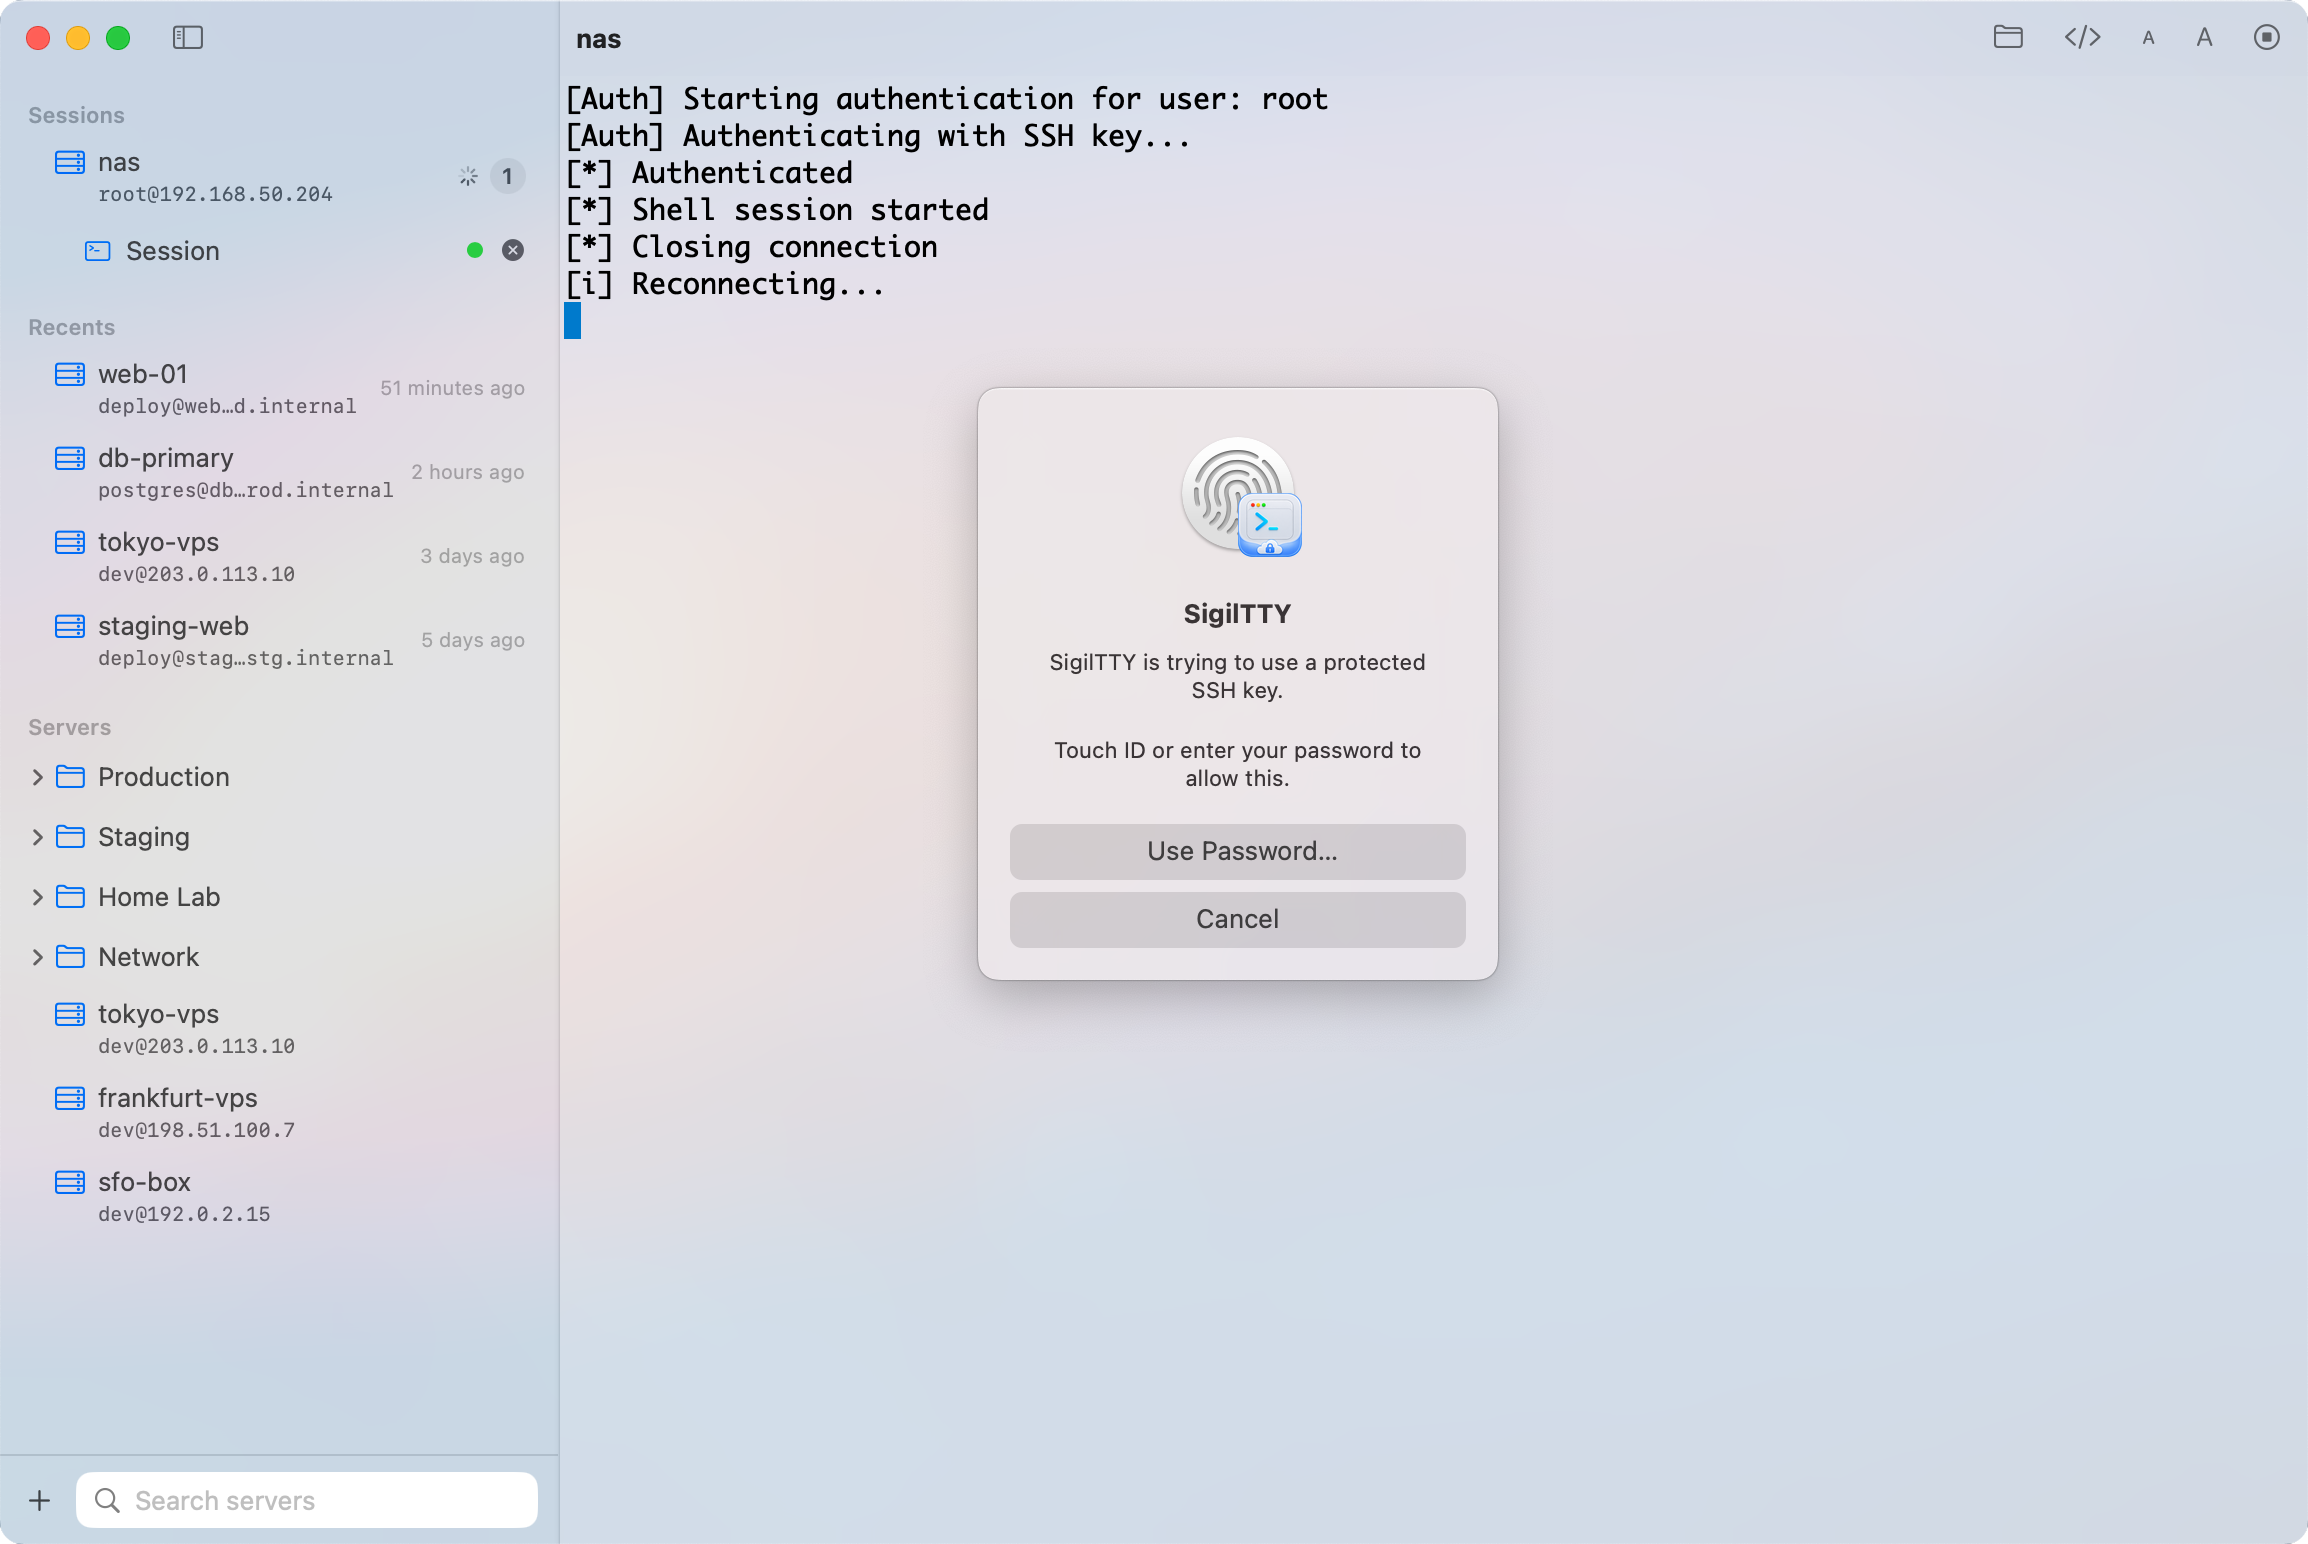Select frankfurt-vps server name
The image size is (2308, 1544).
point(178,1098)
